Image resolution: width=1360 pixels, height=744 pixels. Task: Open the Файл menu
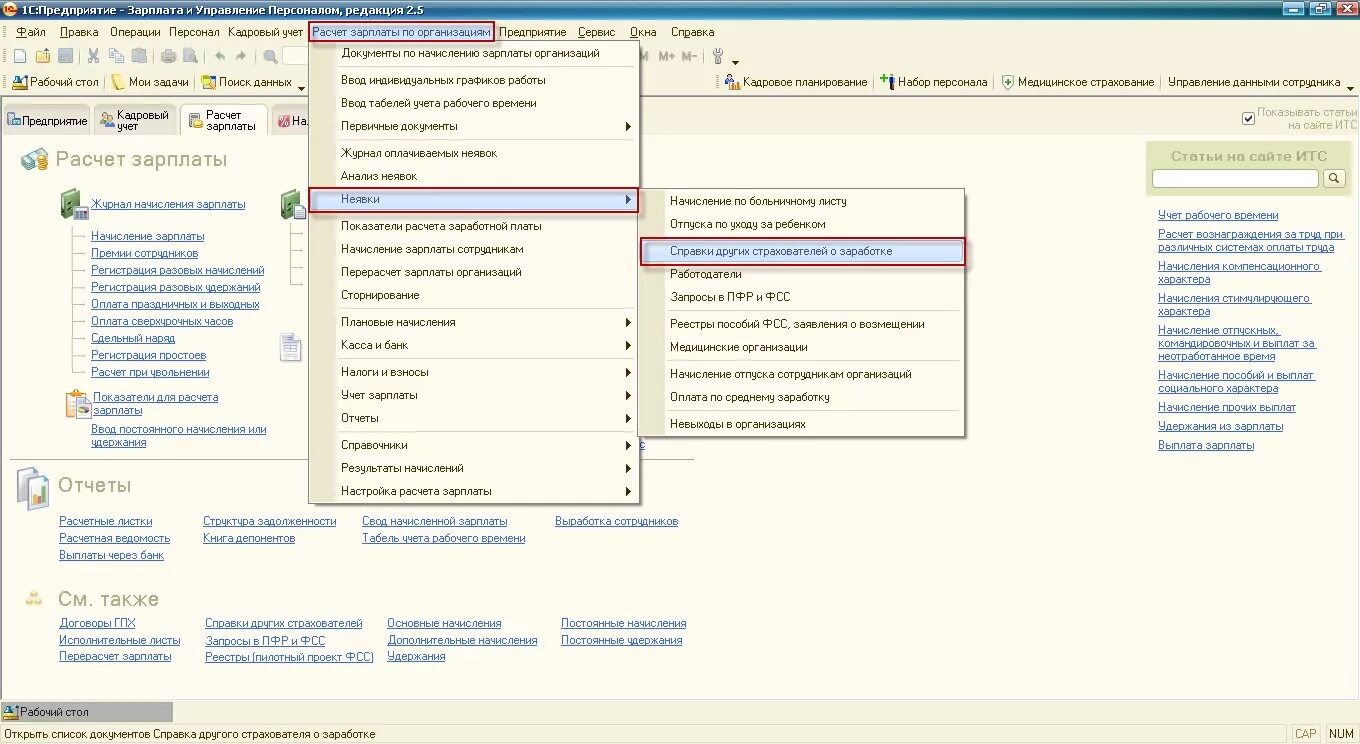31,32
